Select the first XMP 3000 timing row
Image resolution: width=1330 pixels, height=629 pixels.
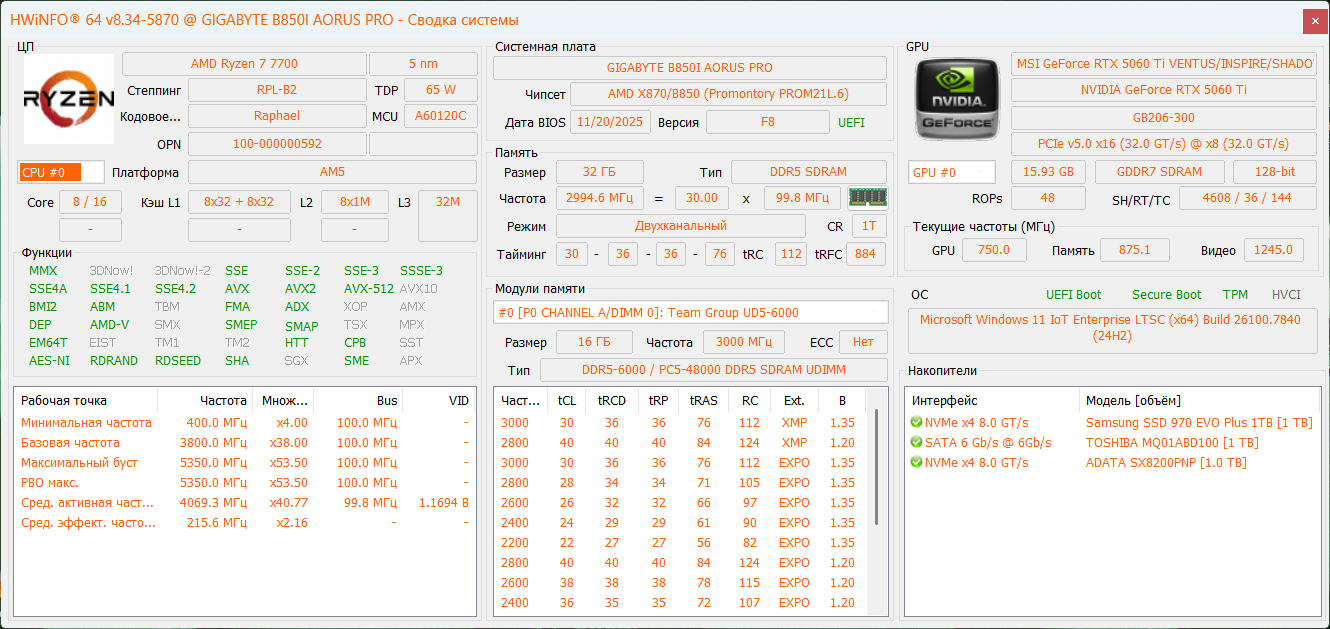[x=680, y=423]
